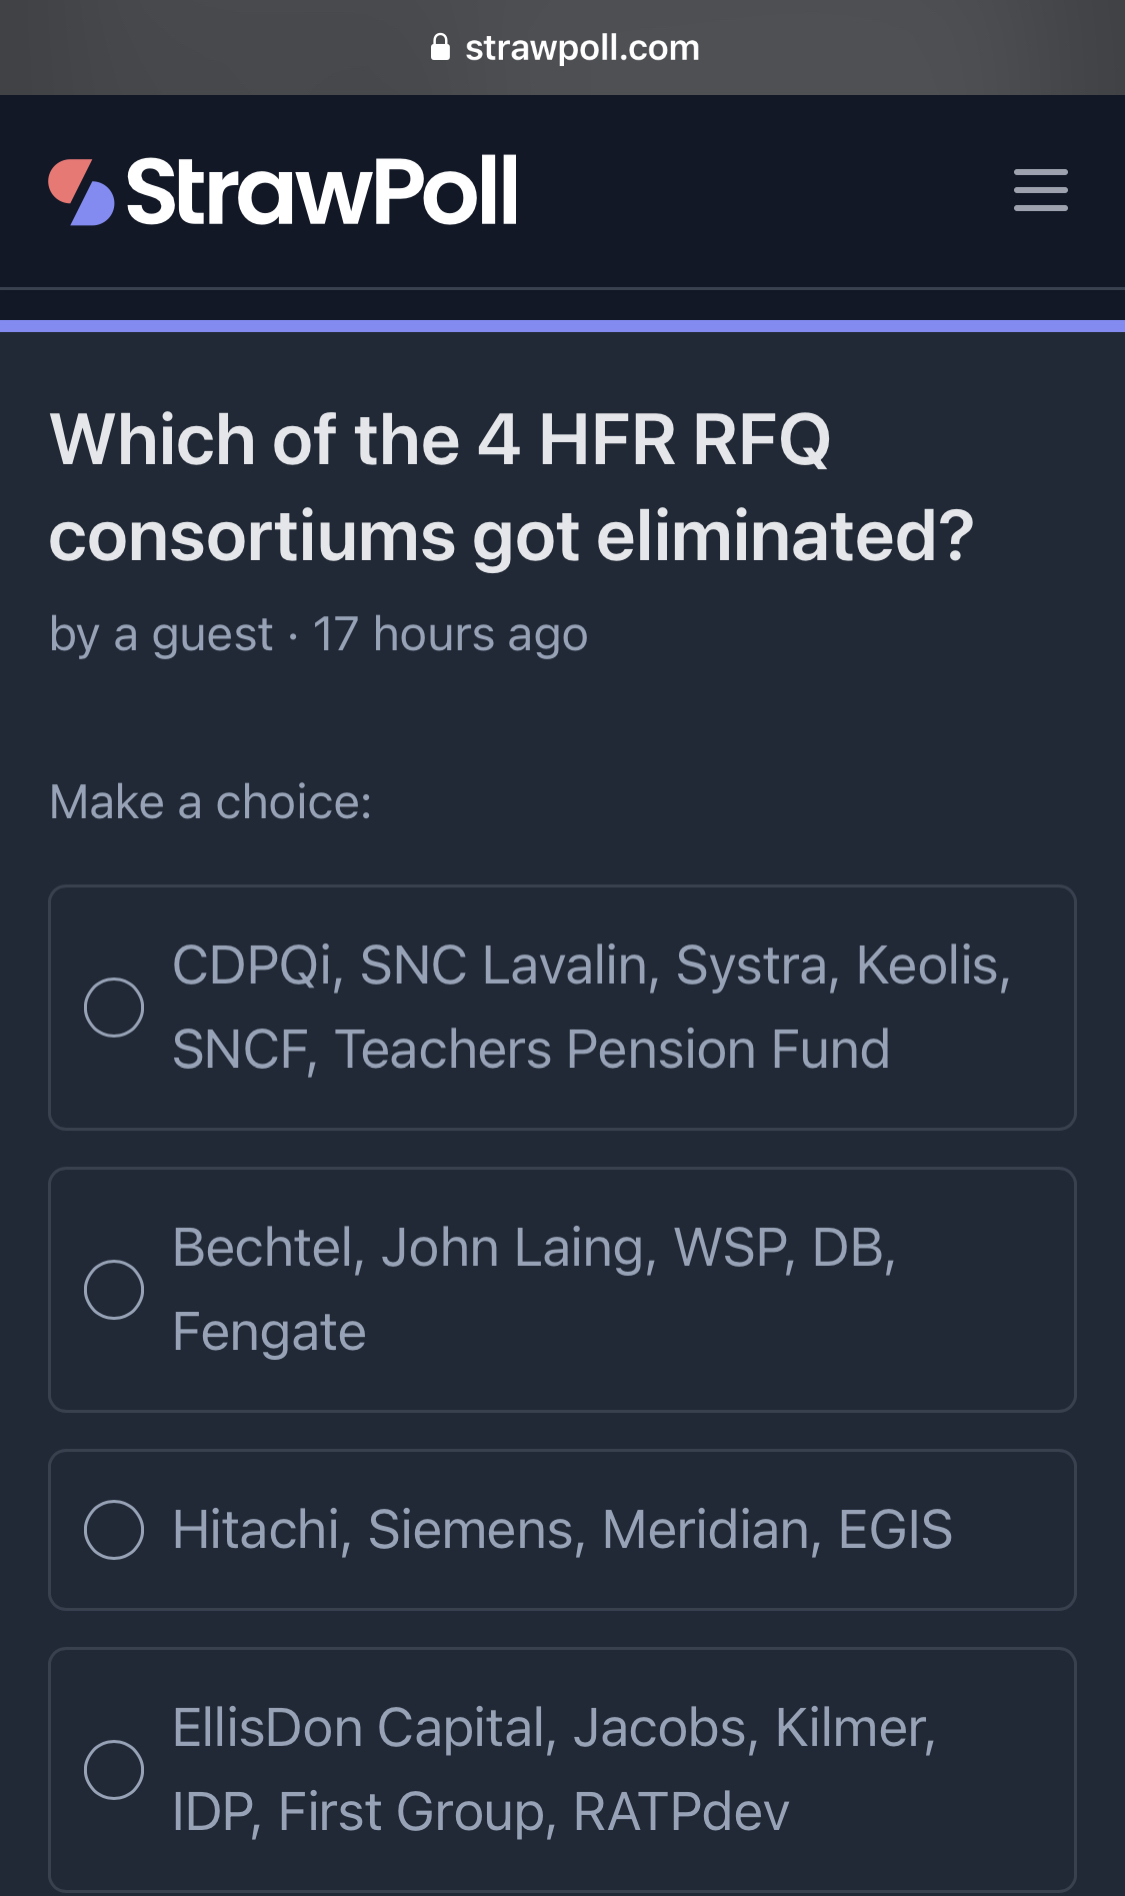Click the purple bar above the poll
1125x1896 pixels.
point(562,326)
